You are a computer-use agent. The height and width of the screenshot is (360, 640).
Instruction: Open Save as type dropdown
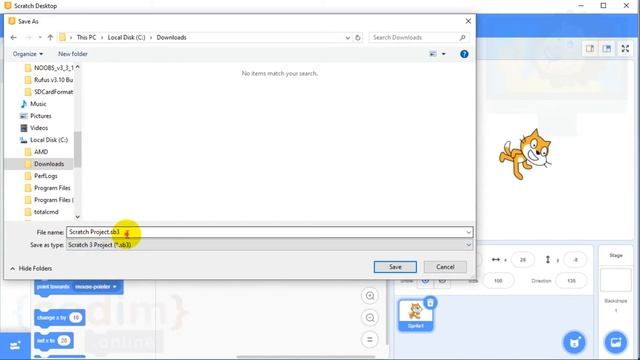[x=269, y=245]
